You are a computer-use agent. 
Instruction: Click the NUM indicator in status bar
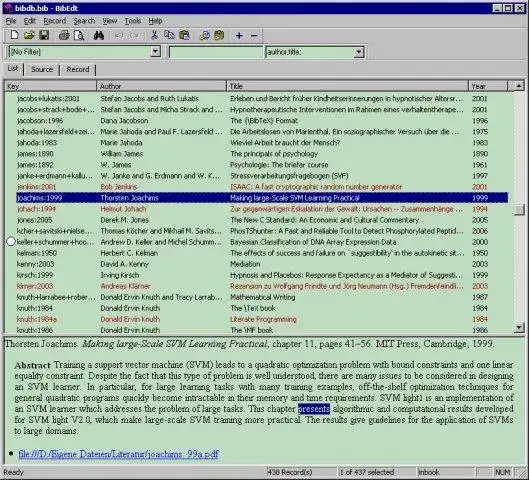click(x=503, y=473)
